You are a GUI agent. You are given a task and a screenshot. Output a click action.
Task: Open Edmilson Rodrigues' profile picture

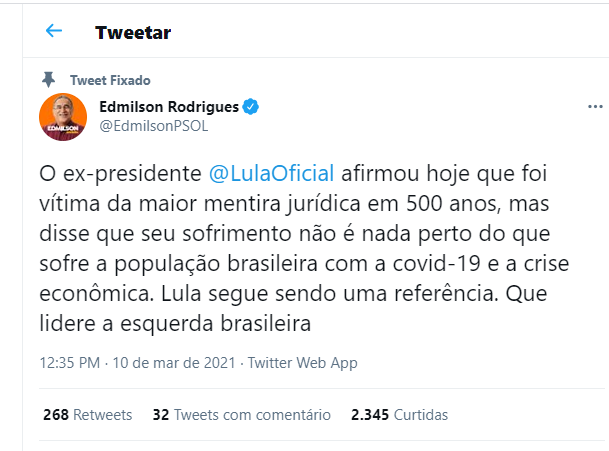63,117
